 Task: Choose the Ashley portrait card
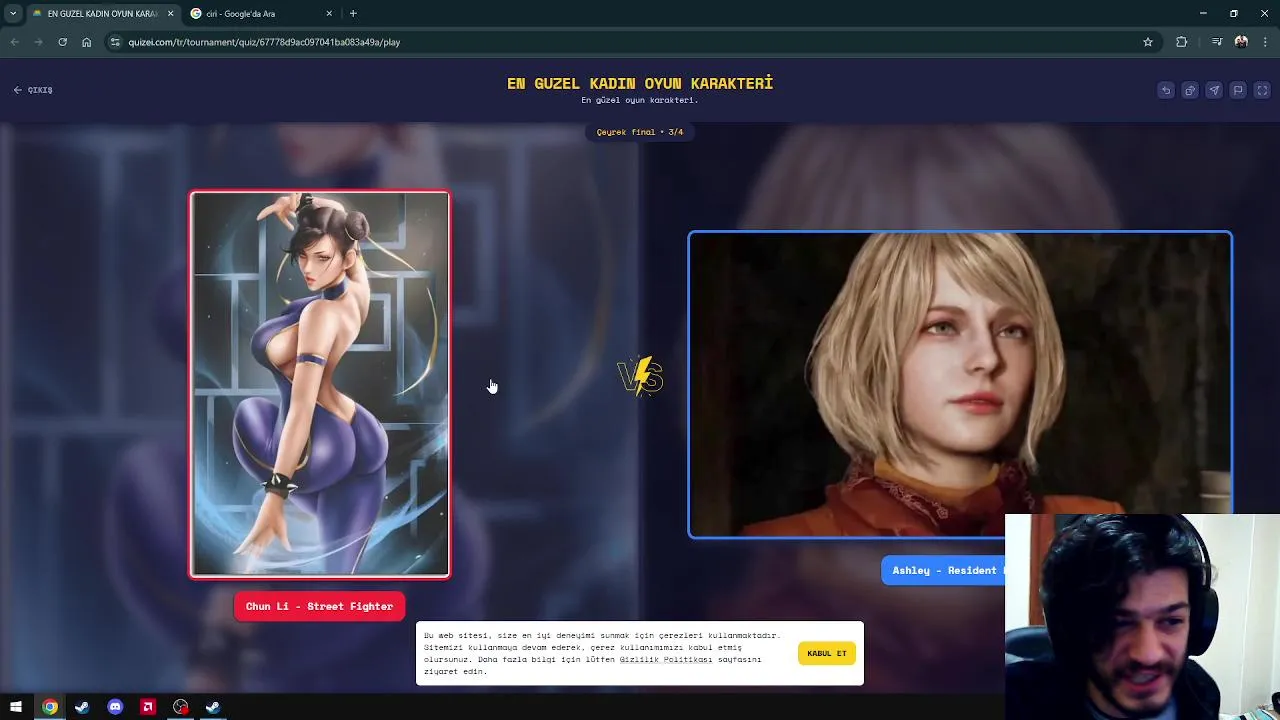click(960, 385)
